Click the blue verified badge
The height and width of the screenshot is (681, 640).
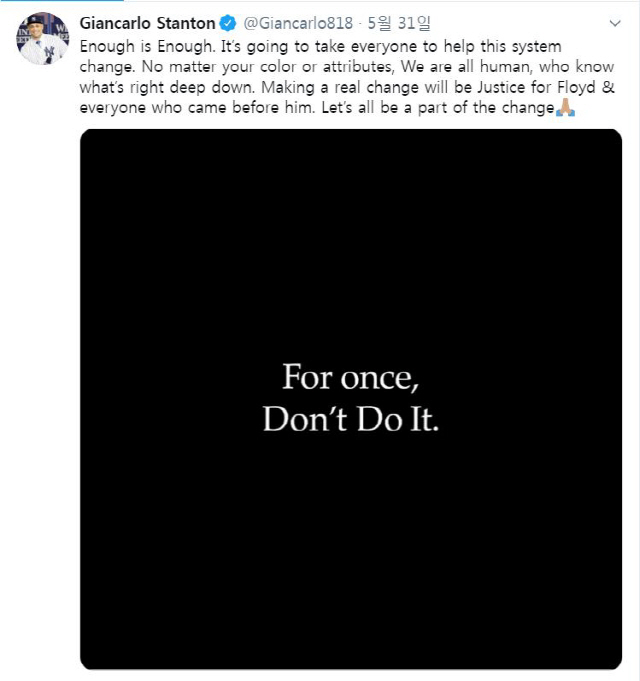click(228, 23)
